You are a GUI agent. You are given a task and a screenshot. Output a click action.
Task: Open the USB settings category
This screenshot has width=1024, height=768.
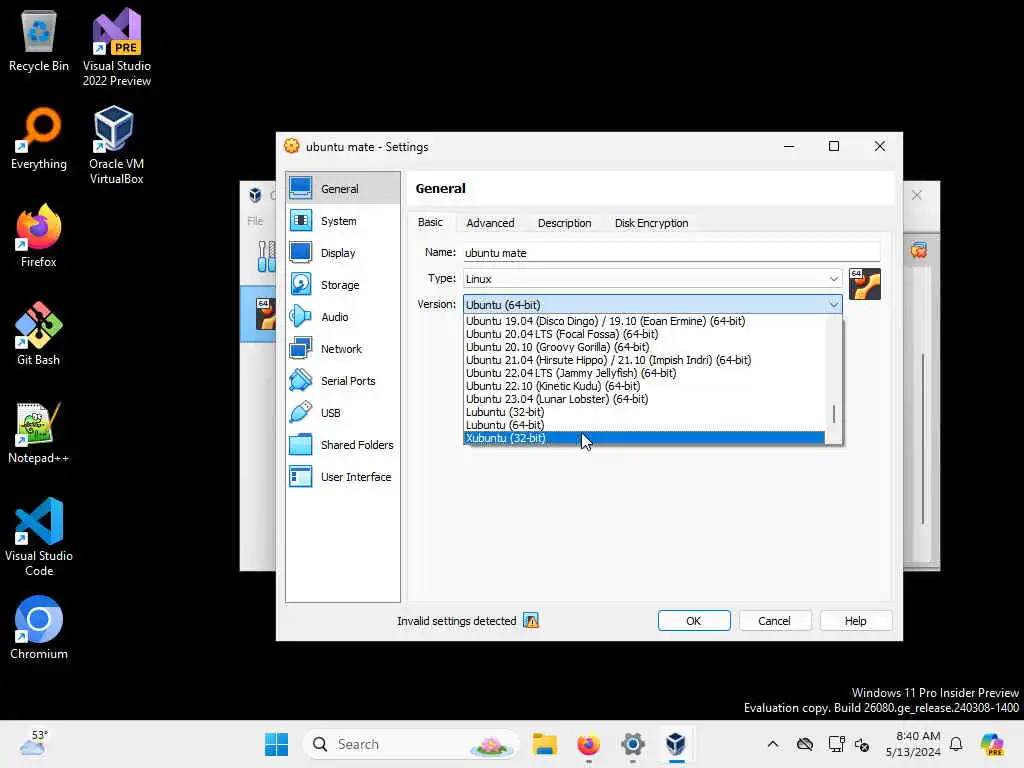coord(343,413)
